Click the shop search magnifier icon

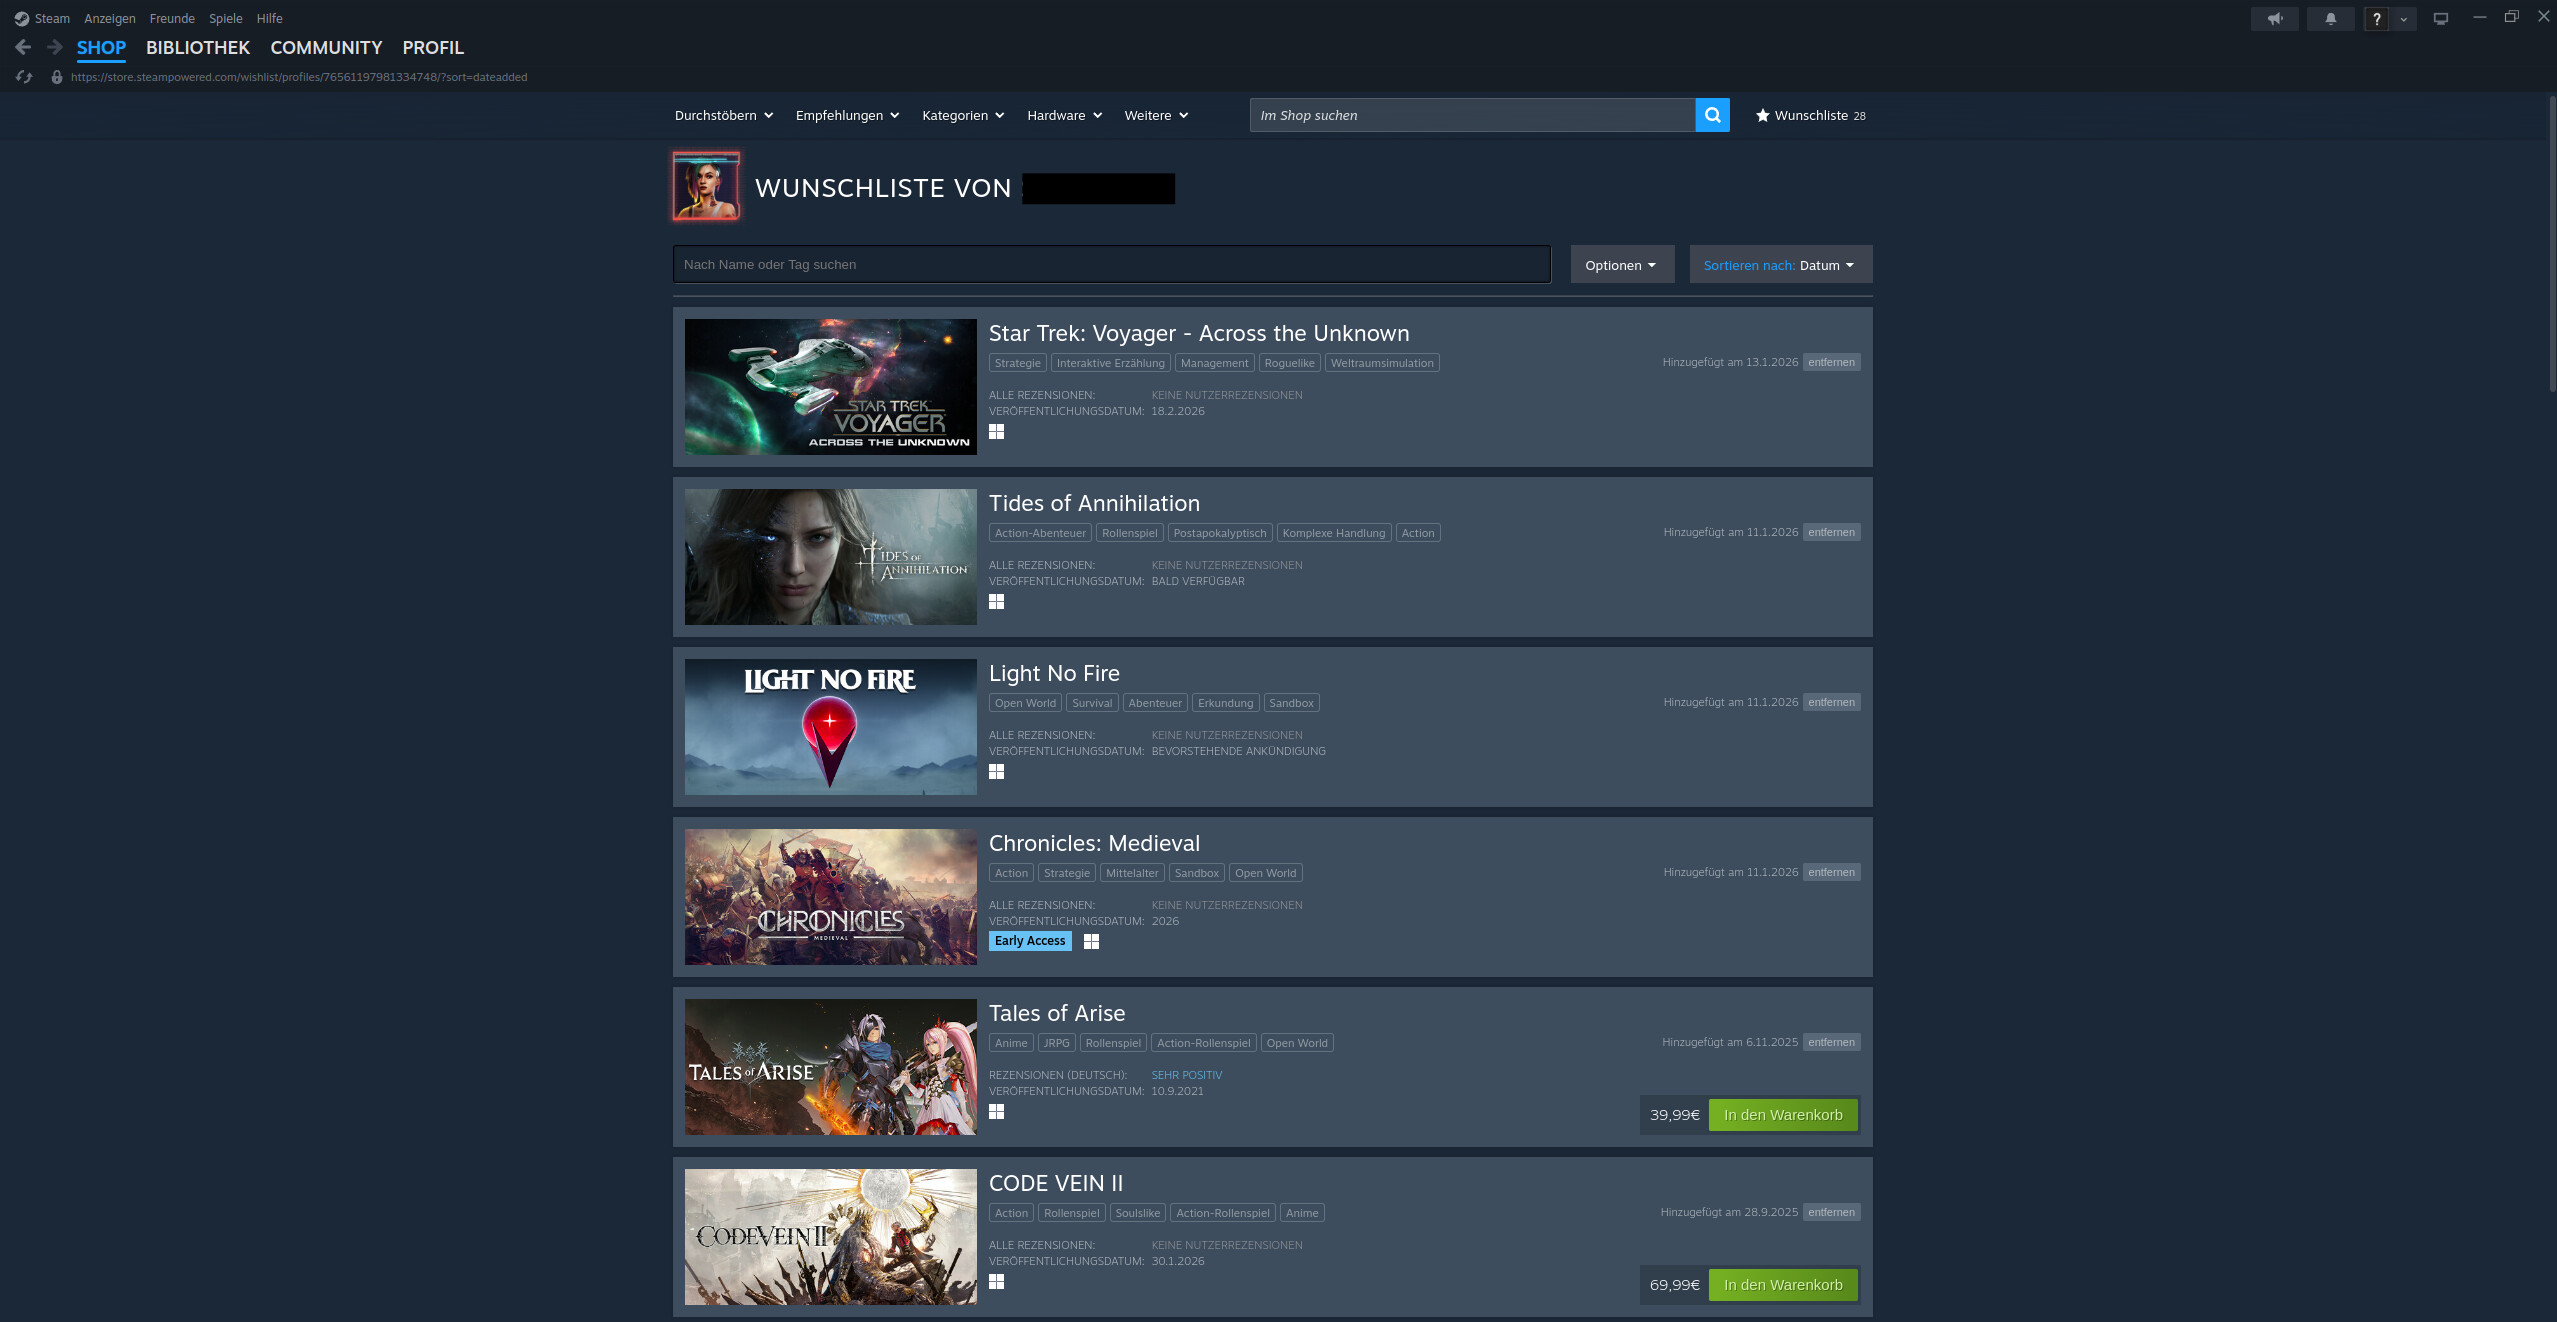(1712, 115)
